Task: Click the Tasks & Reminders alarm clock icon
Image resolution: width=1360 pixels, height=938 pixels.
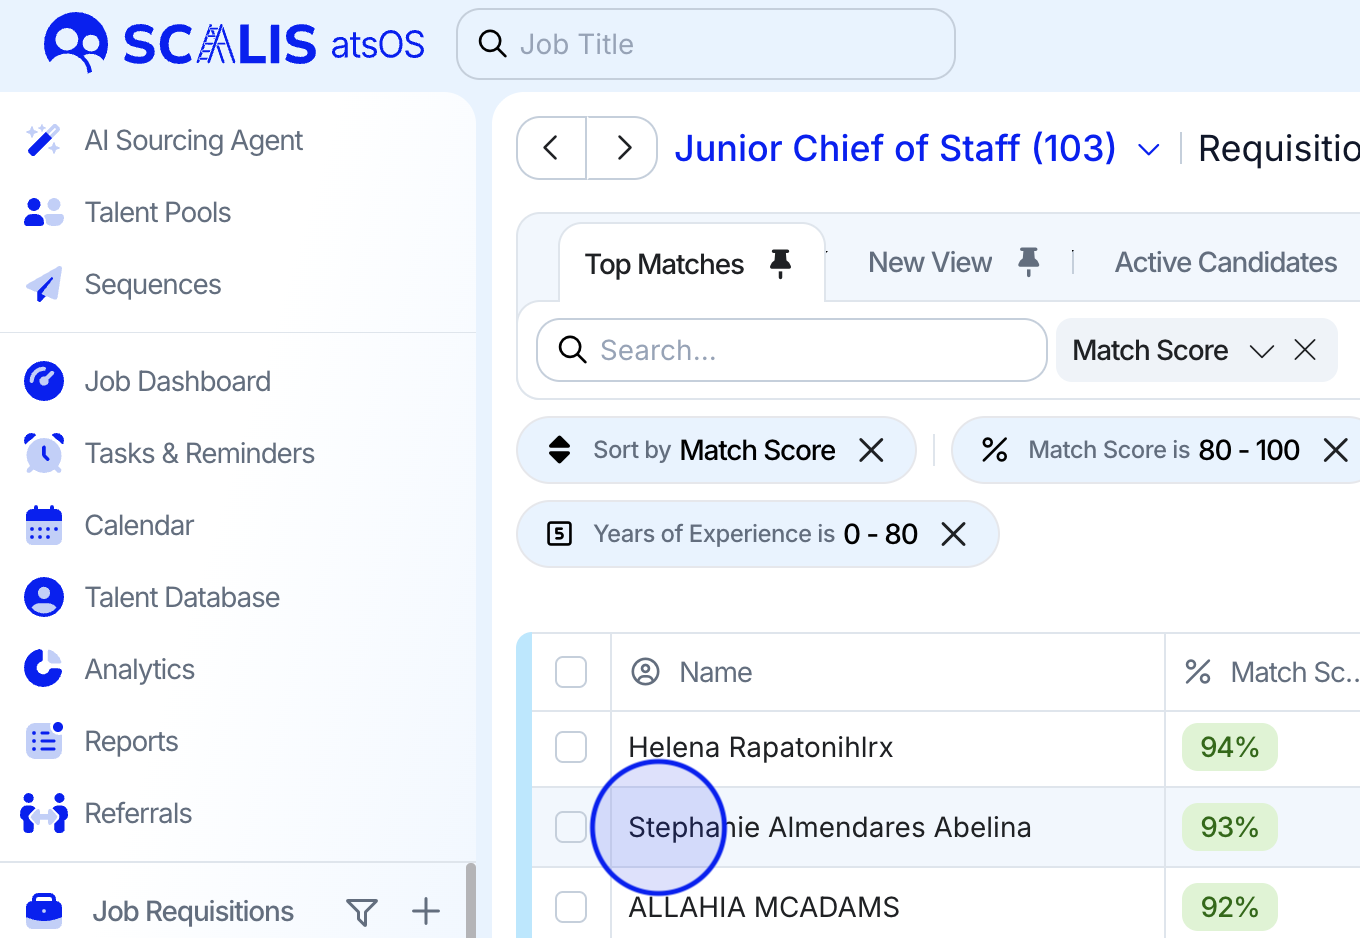Action: click(43, 453)
